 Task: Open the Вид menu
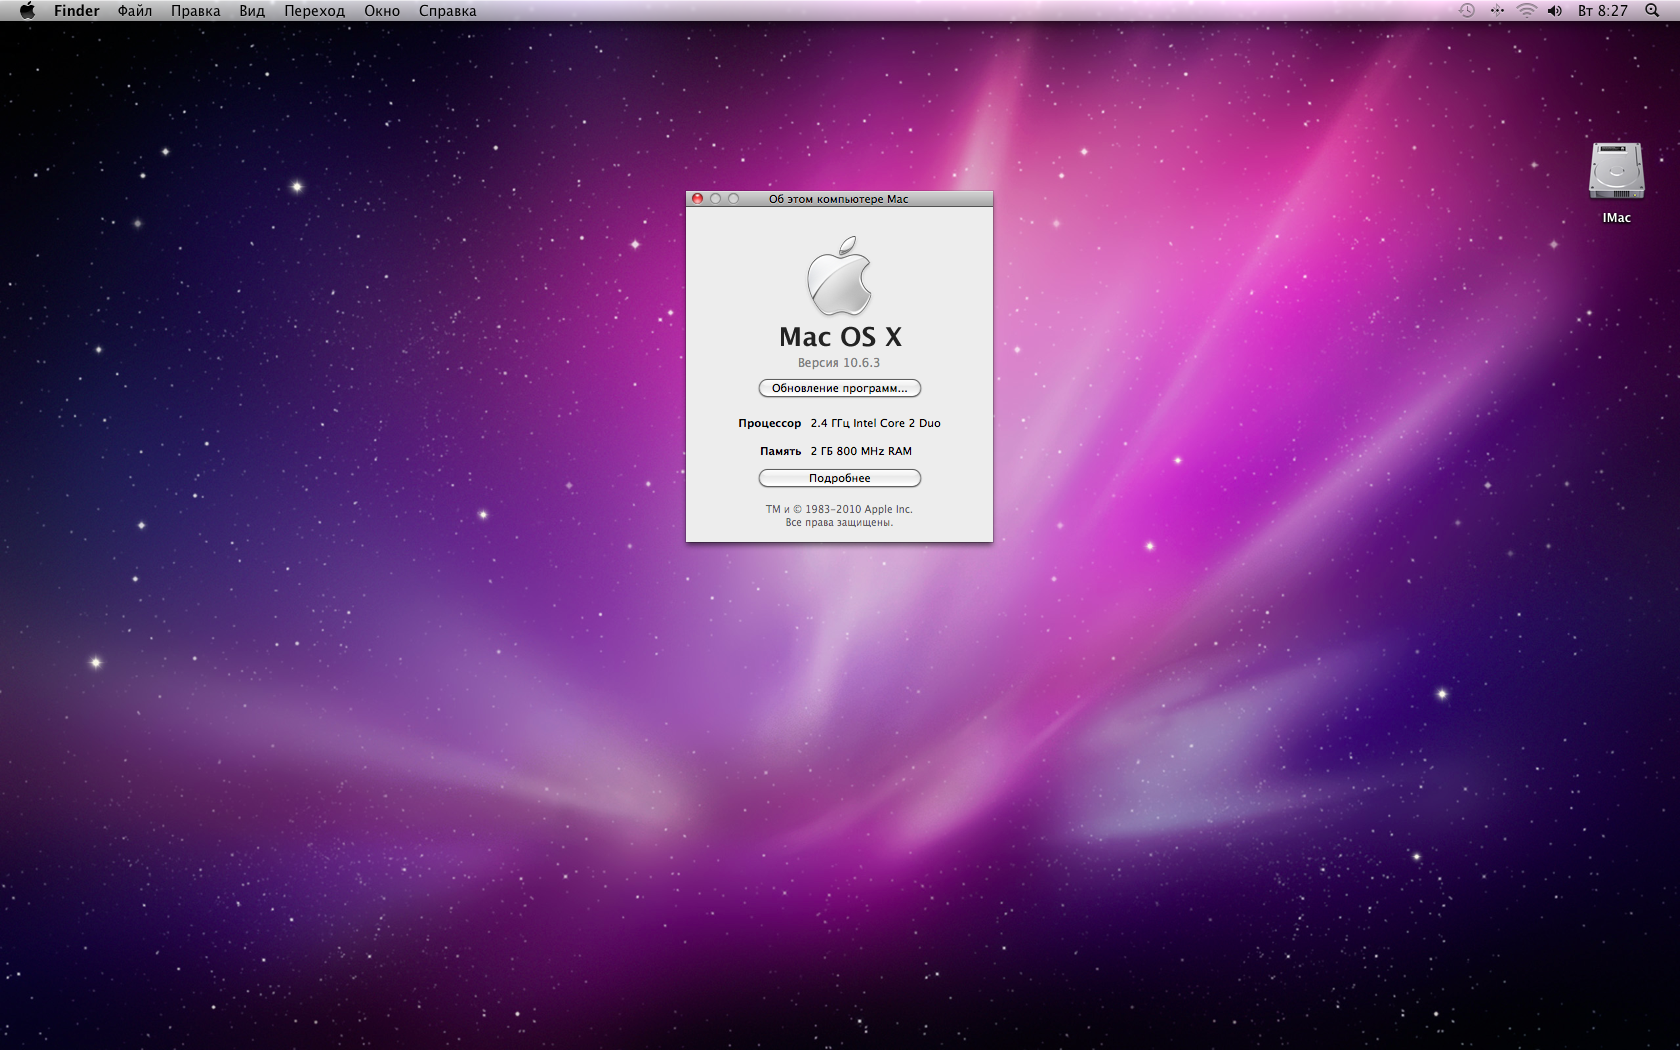click(252, 11)
